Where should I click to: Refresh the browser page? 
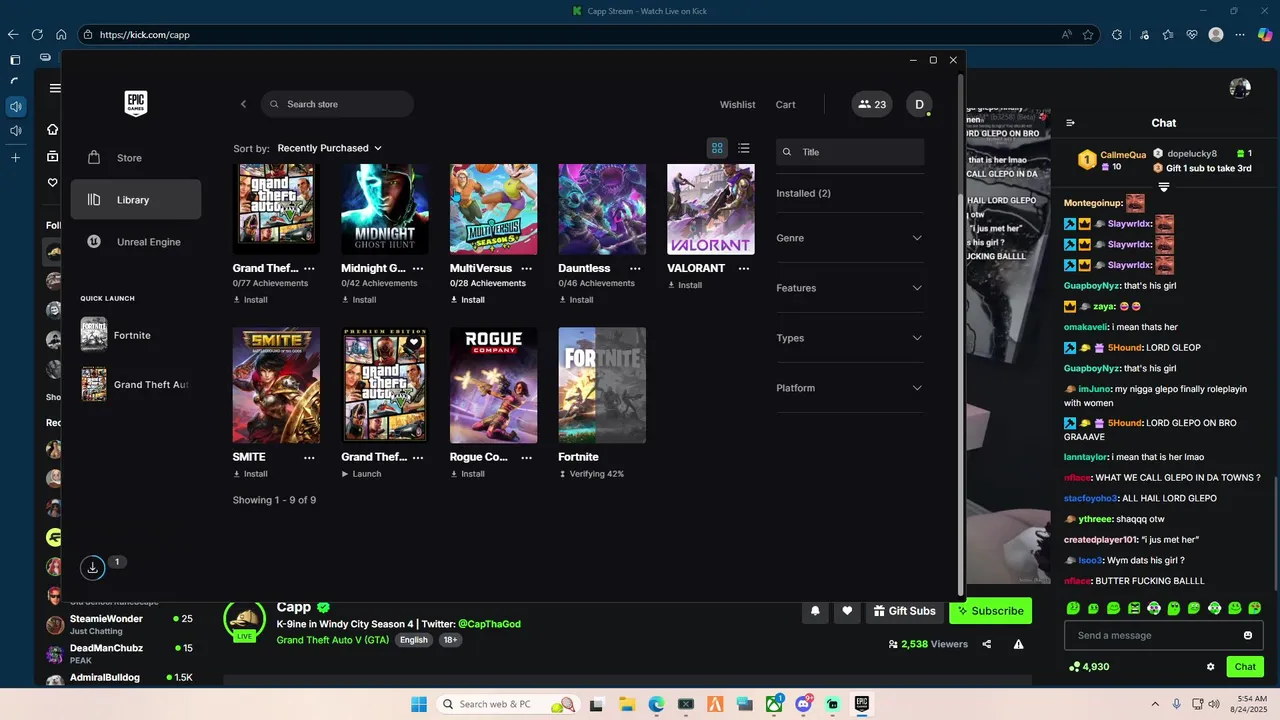coord(37,34)
